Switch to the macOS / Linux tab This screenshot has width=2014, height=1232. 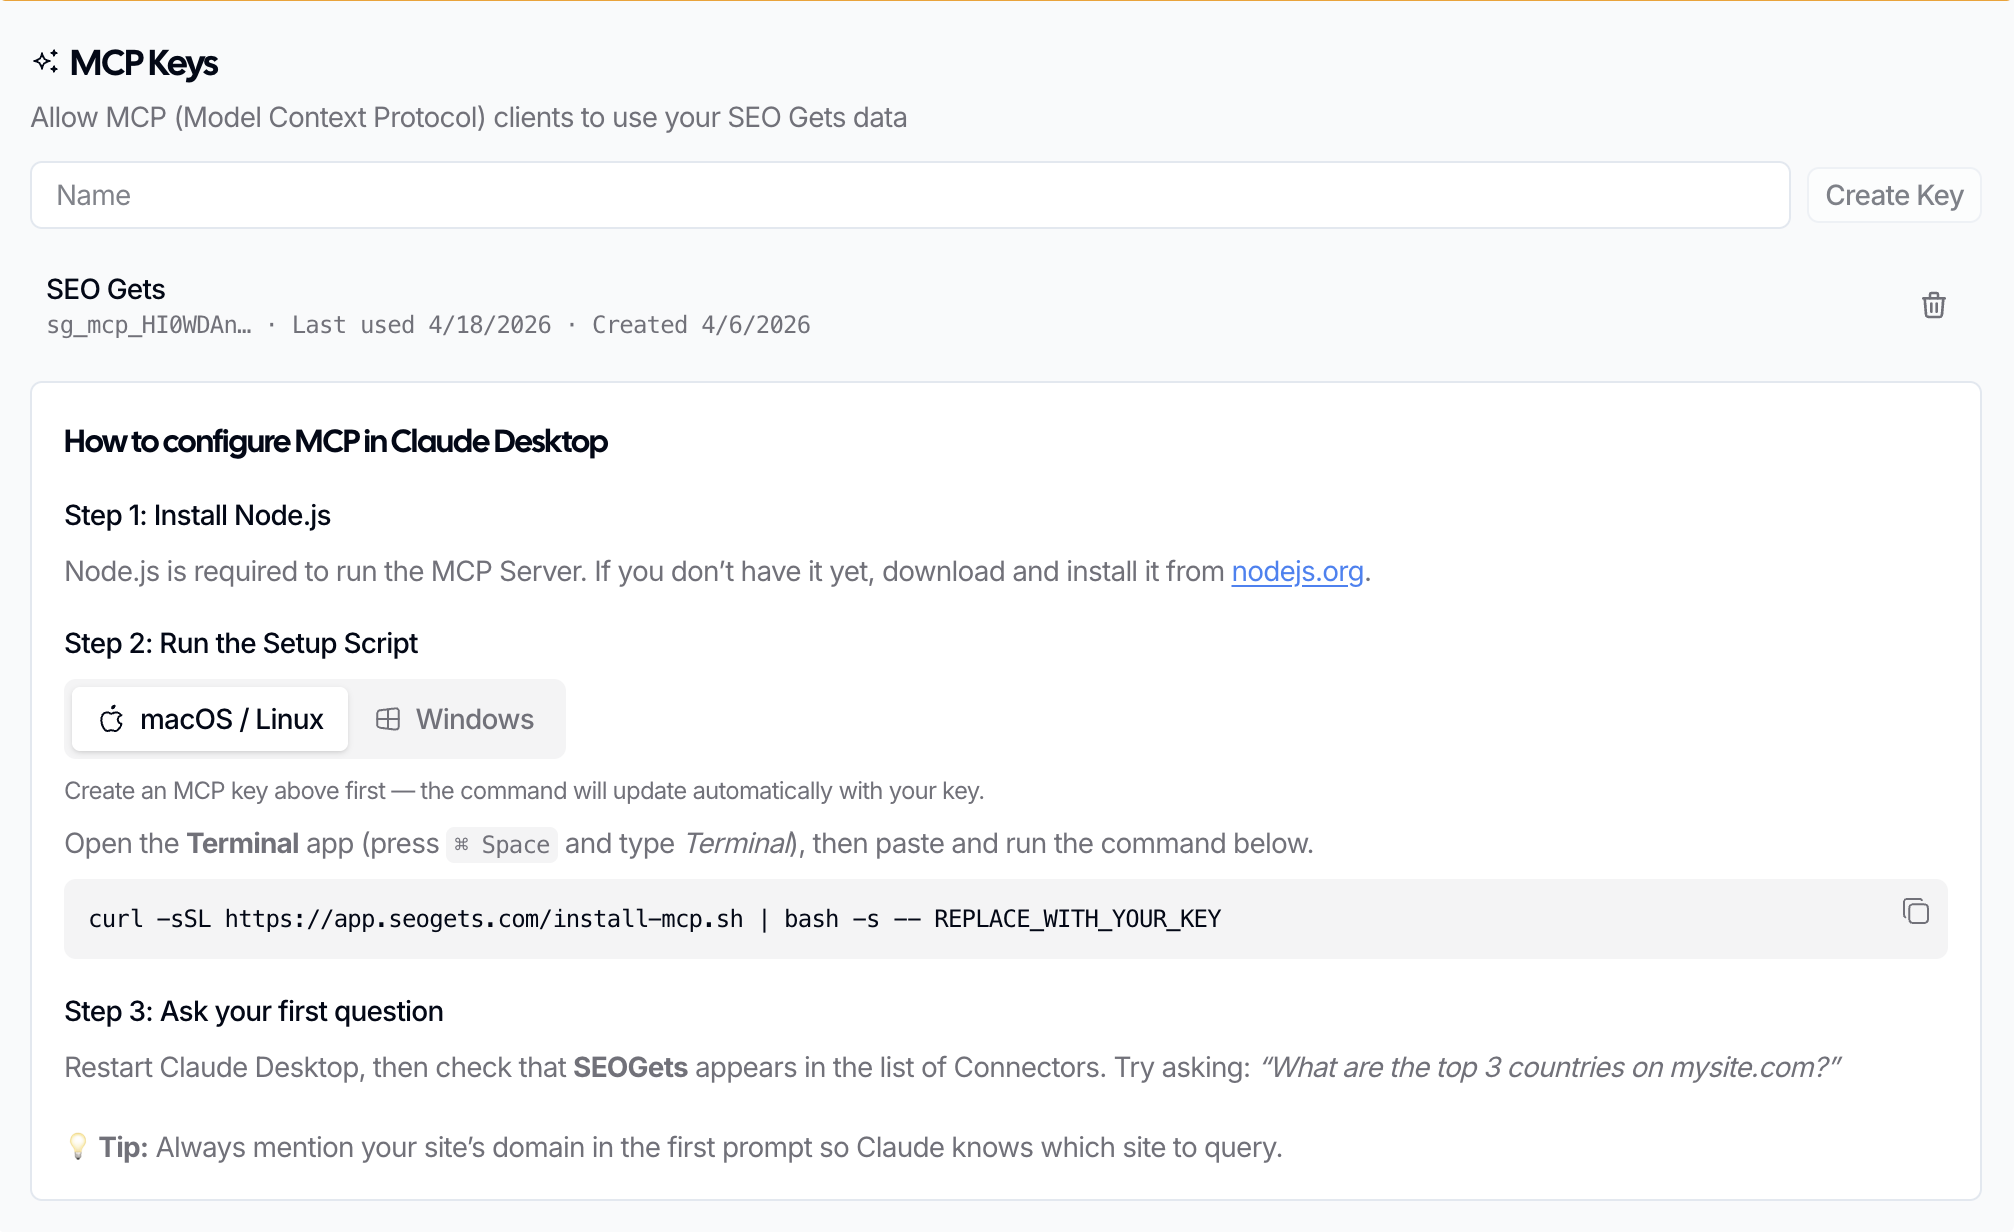pyautogui.click(x=210, y=719)
